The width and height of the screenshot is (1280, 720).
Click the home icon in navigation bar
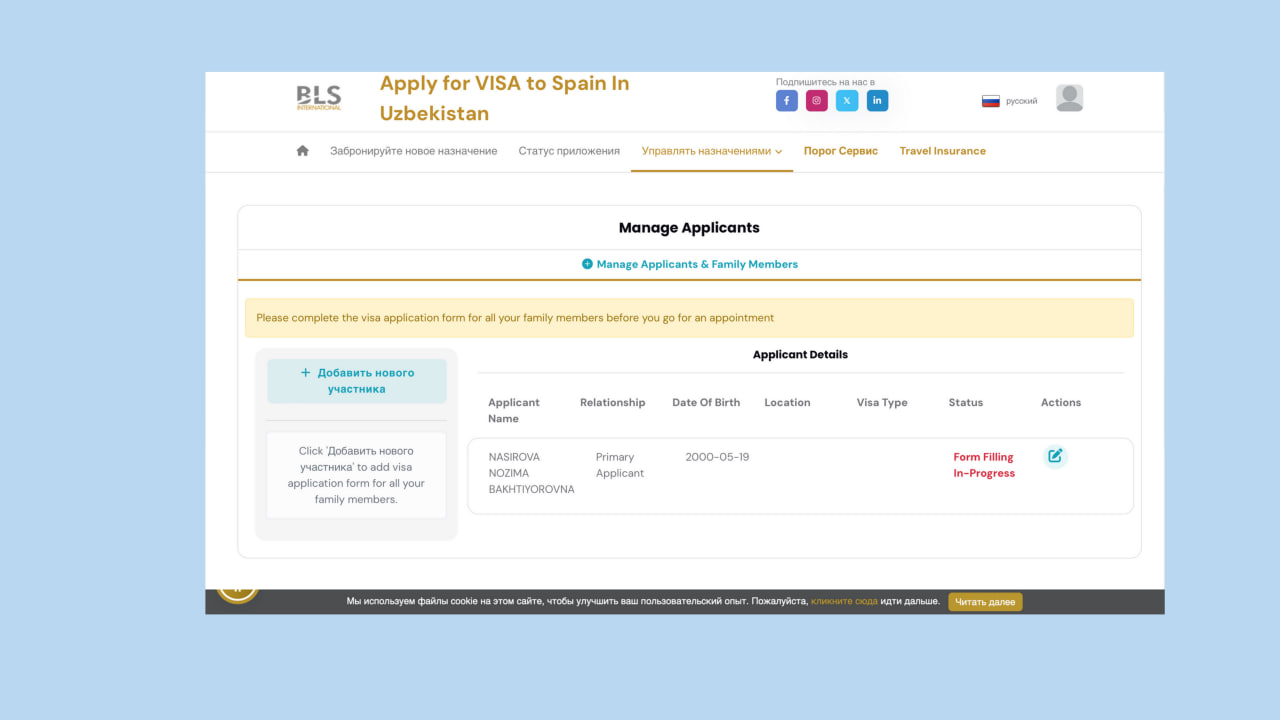pyautogui.click(x=303, y=151)
